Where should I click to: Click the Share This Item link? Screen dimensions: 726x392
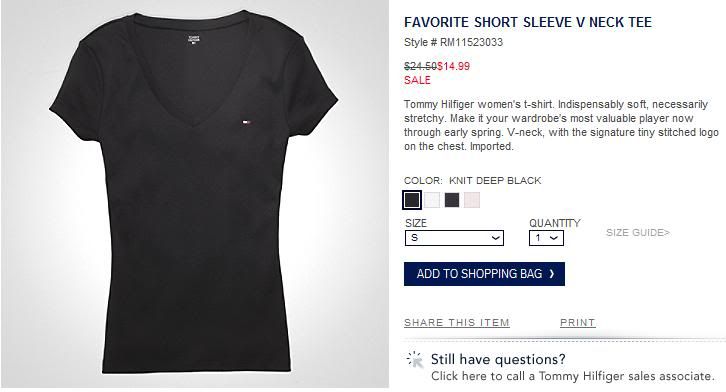pyautogui.click(x=457, y=323)
